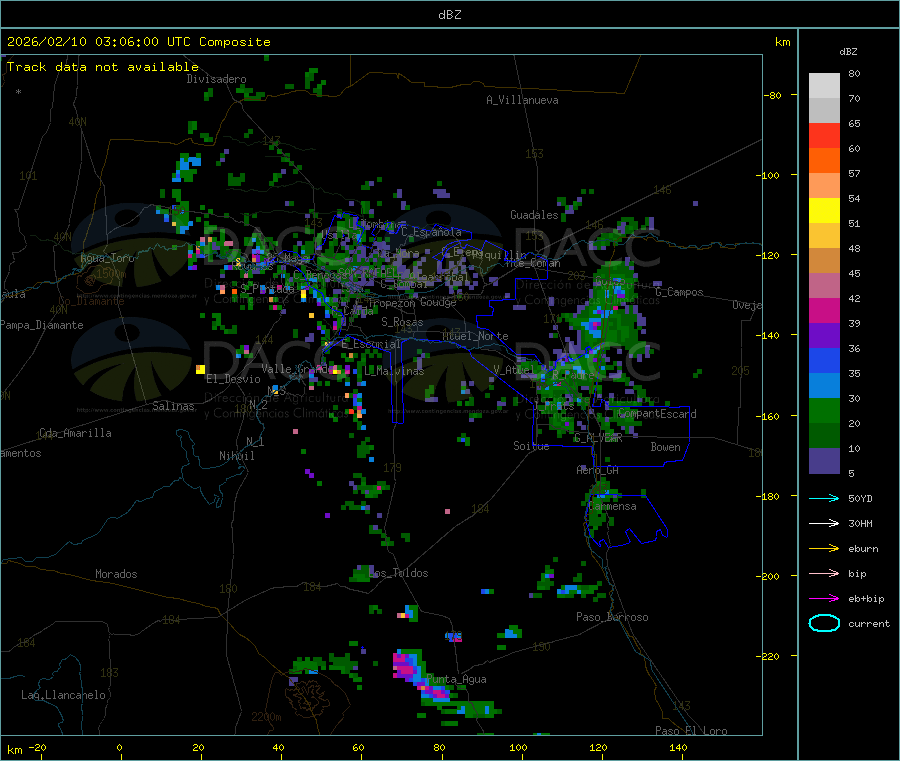Viewport: 900px width, 761px height.
Task: Select the blue 36–35 dBZ swatch
Action: pos(824,360)
